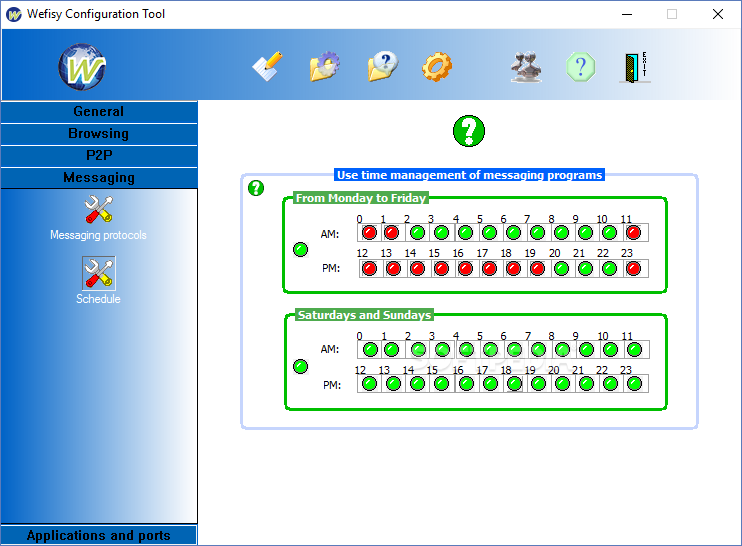Click the notepad with pencil toolbar icon
Screen dimensions: 742x546
[x=267, y=66]
